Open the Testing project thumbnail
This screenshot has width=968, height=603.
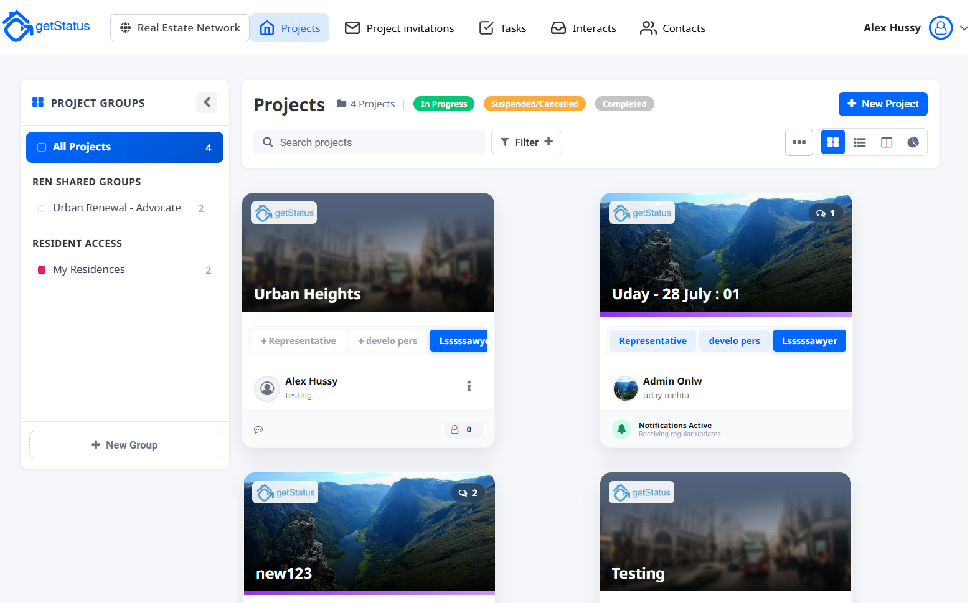(x=725, y=531)
